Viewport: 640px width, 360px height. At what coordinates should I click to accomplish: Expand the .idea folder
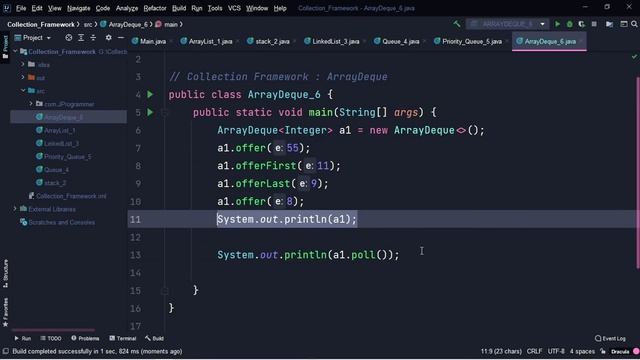pos(23,64)
